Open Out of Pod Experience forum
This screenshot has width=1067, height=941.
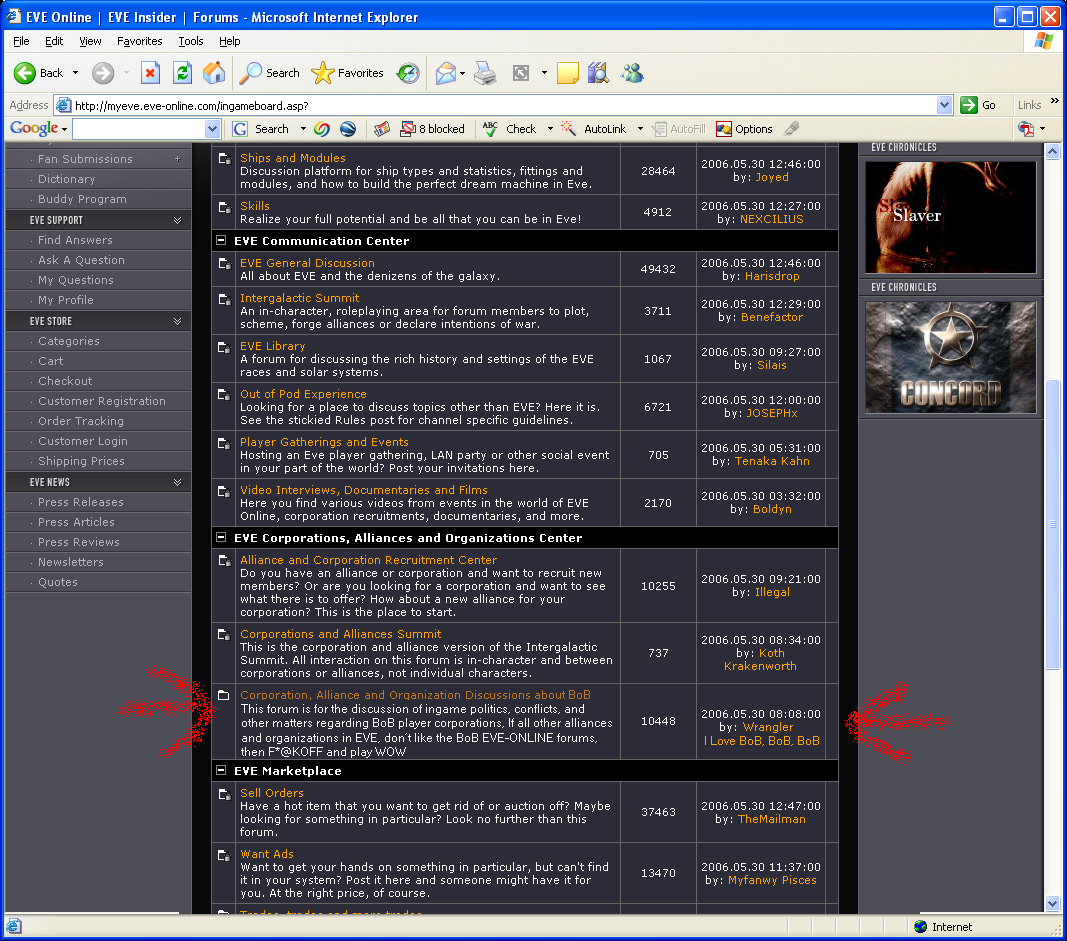click(x=303, y=393)
